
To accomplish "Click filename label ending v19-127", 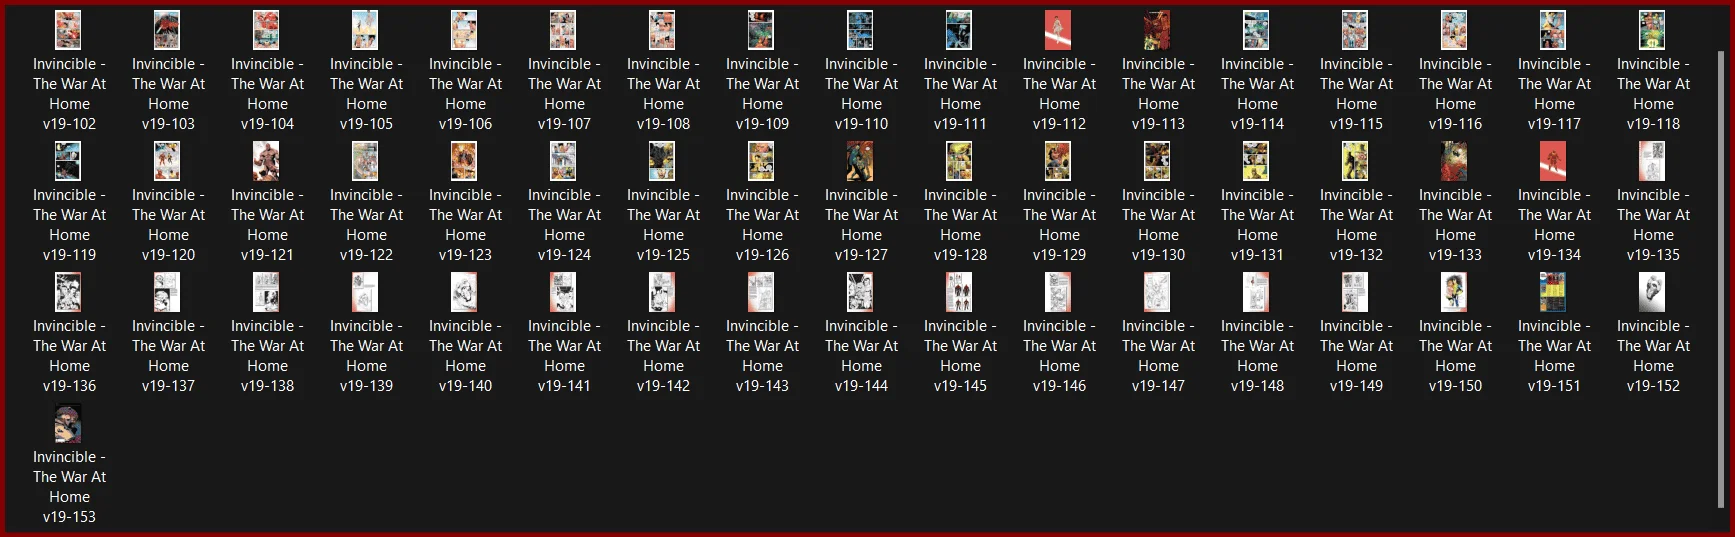I will click(x=861, y=225).
